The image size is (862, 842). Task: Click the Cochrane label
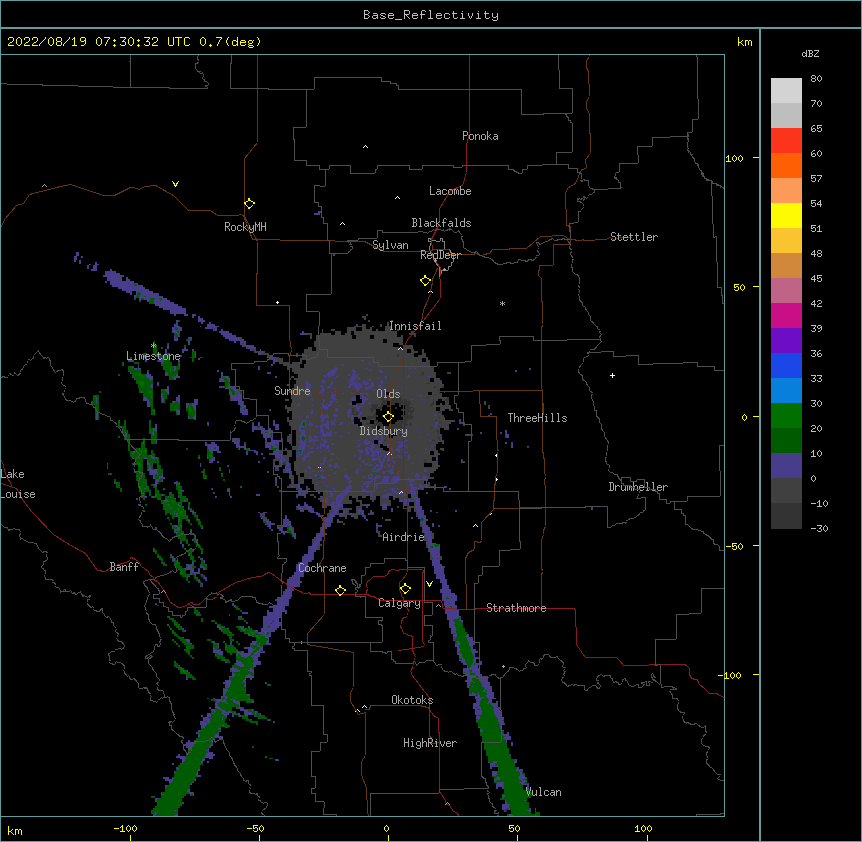point(322,568)
